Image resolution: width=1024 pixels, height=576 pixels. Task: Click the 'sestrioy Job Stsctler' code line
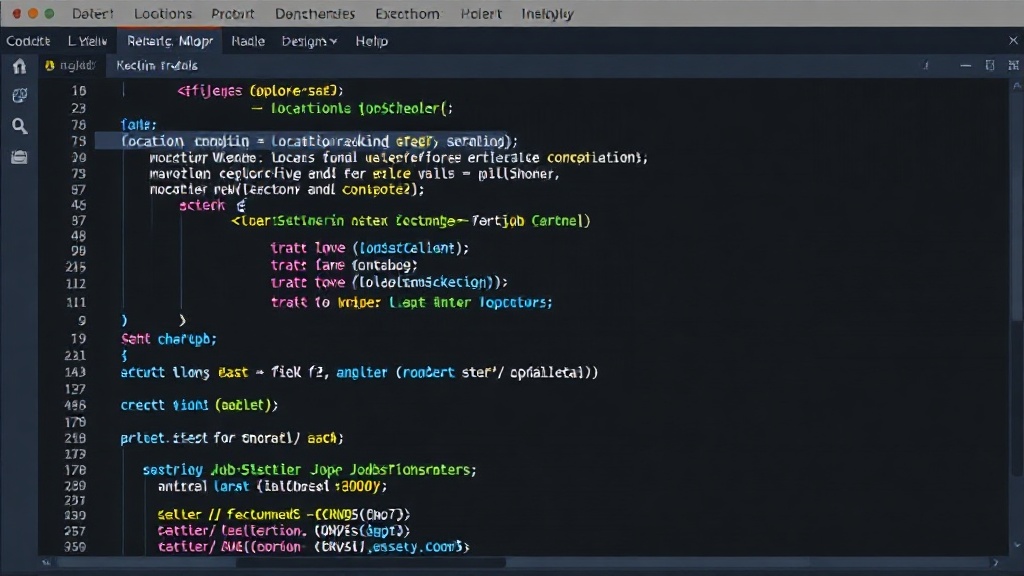pyautogui.click(x=310, y=470)
